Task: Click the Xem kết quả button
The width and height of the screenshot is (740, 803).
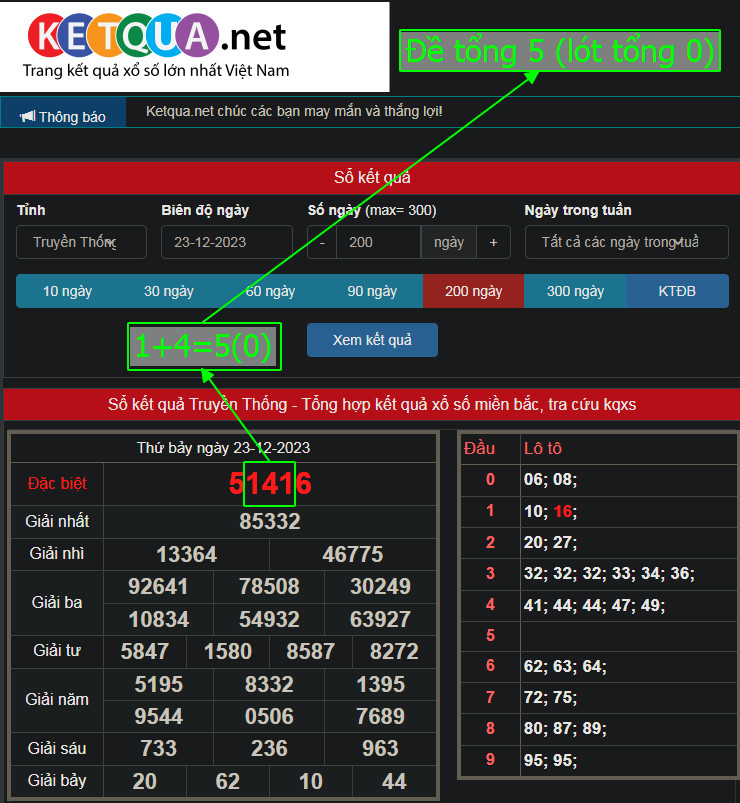Action: click(x=372, y=340)
